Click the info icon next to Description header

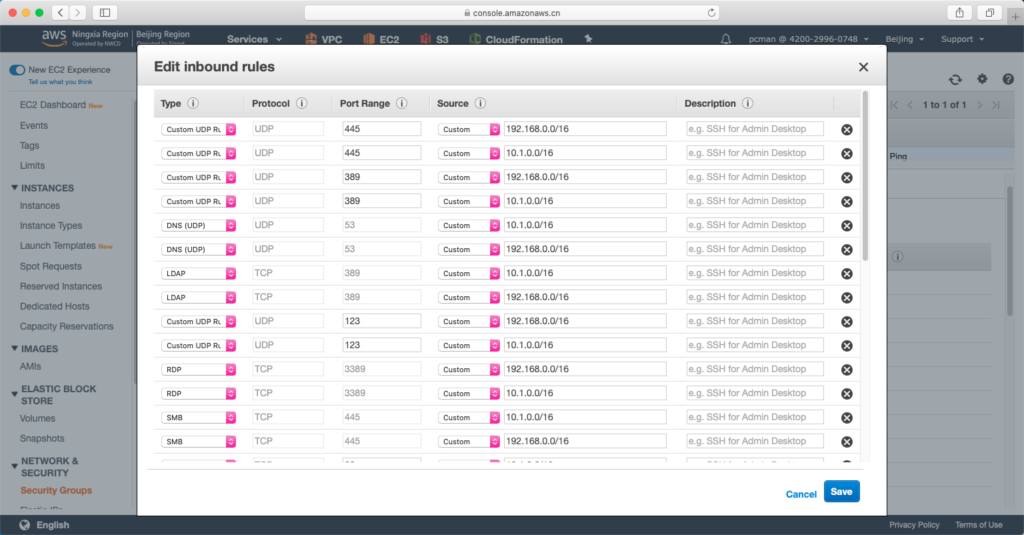point(748,103)
